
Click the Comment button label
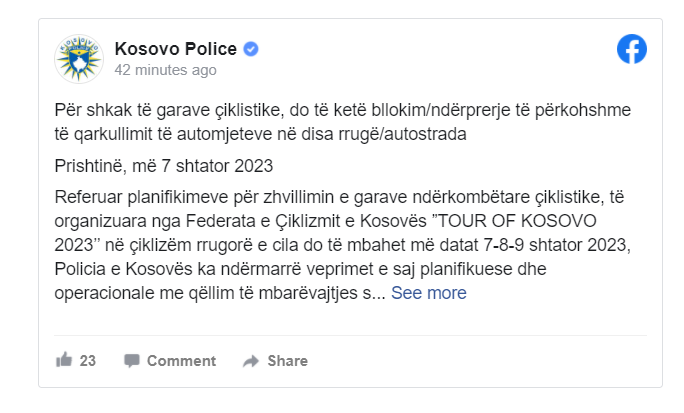(181, 361)
